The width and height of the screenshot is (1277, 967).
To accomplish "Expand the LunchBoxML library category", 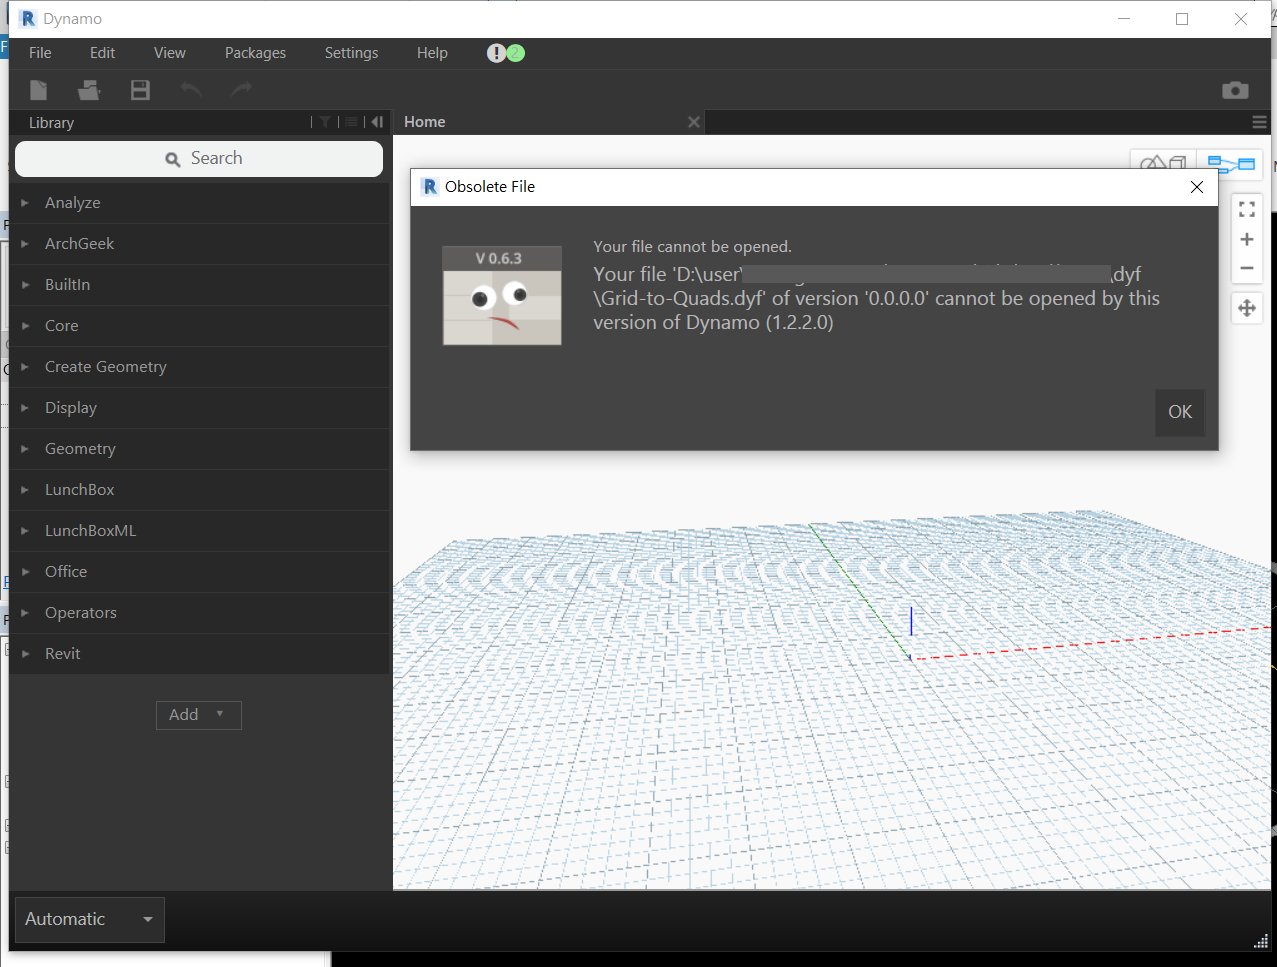I will pos(200,531).
